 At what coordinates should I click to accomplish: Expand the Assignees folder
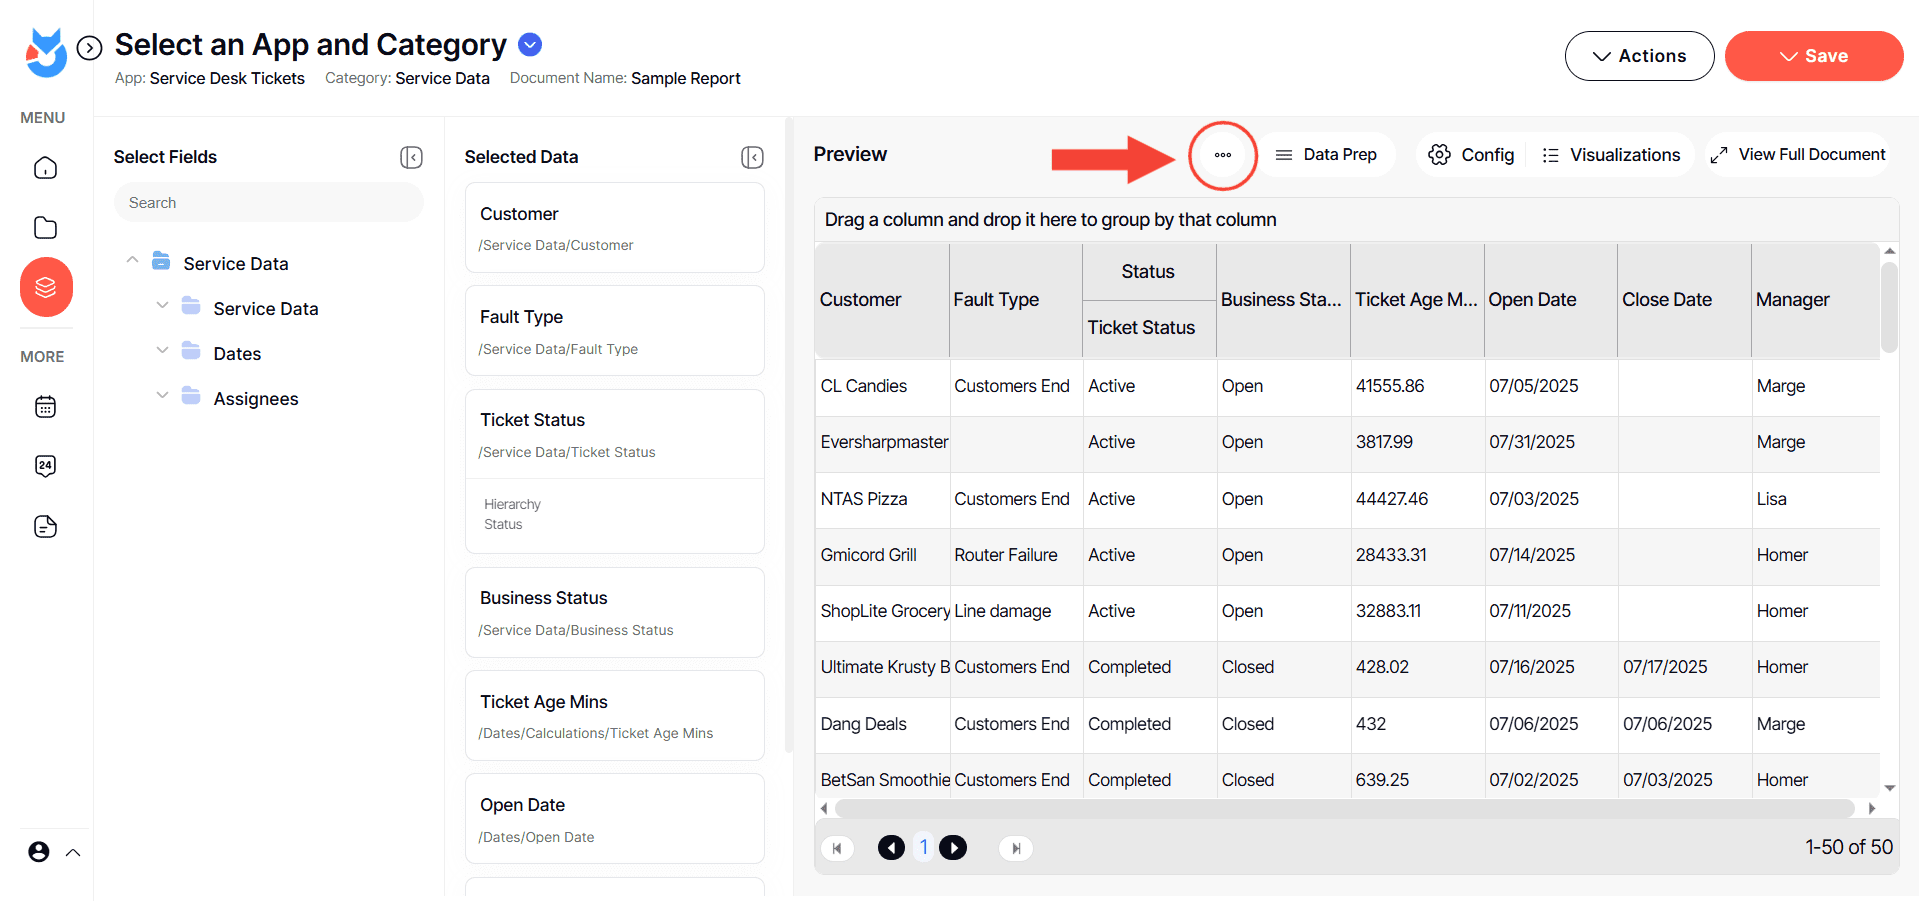[162, 396]
